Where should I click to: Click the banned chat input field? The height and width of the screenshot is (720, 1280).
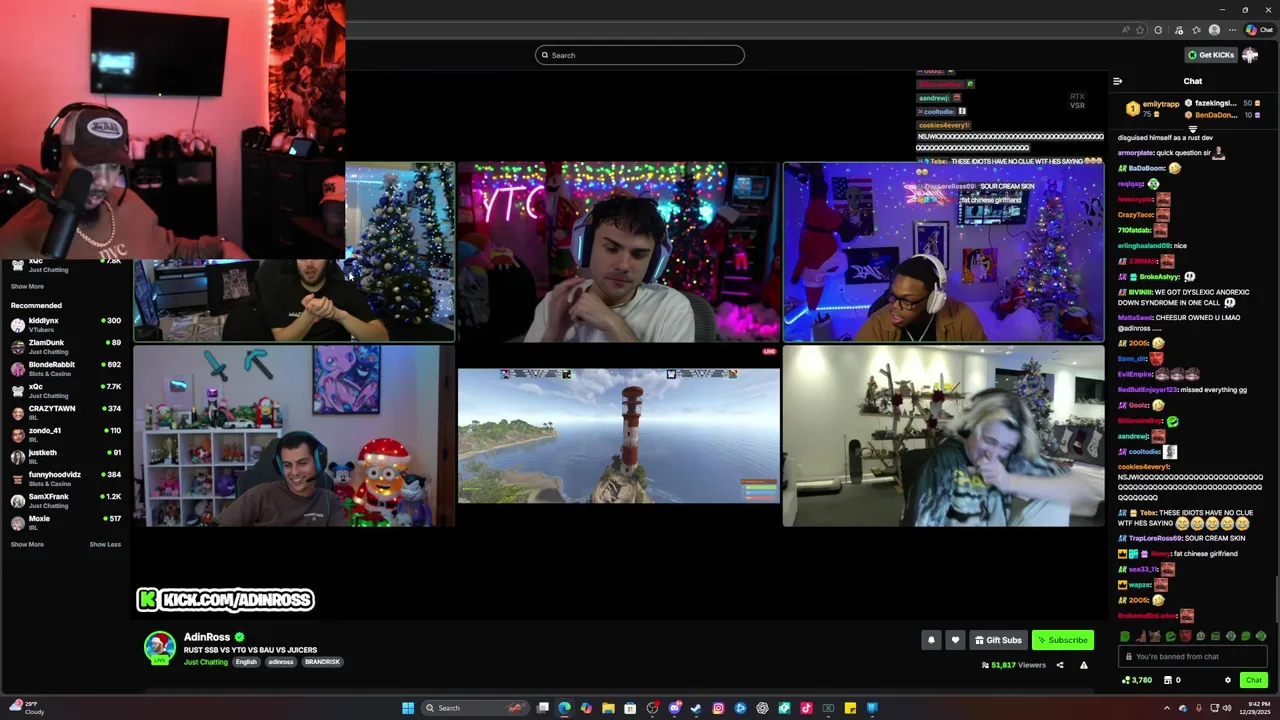pos(1193,657)
